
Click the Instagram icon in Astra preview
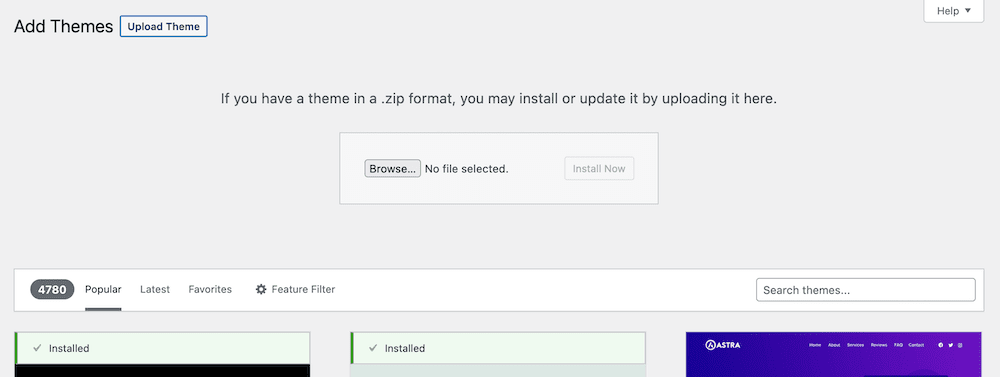960,345
